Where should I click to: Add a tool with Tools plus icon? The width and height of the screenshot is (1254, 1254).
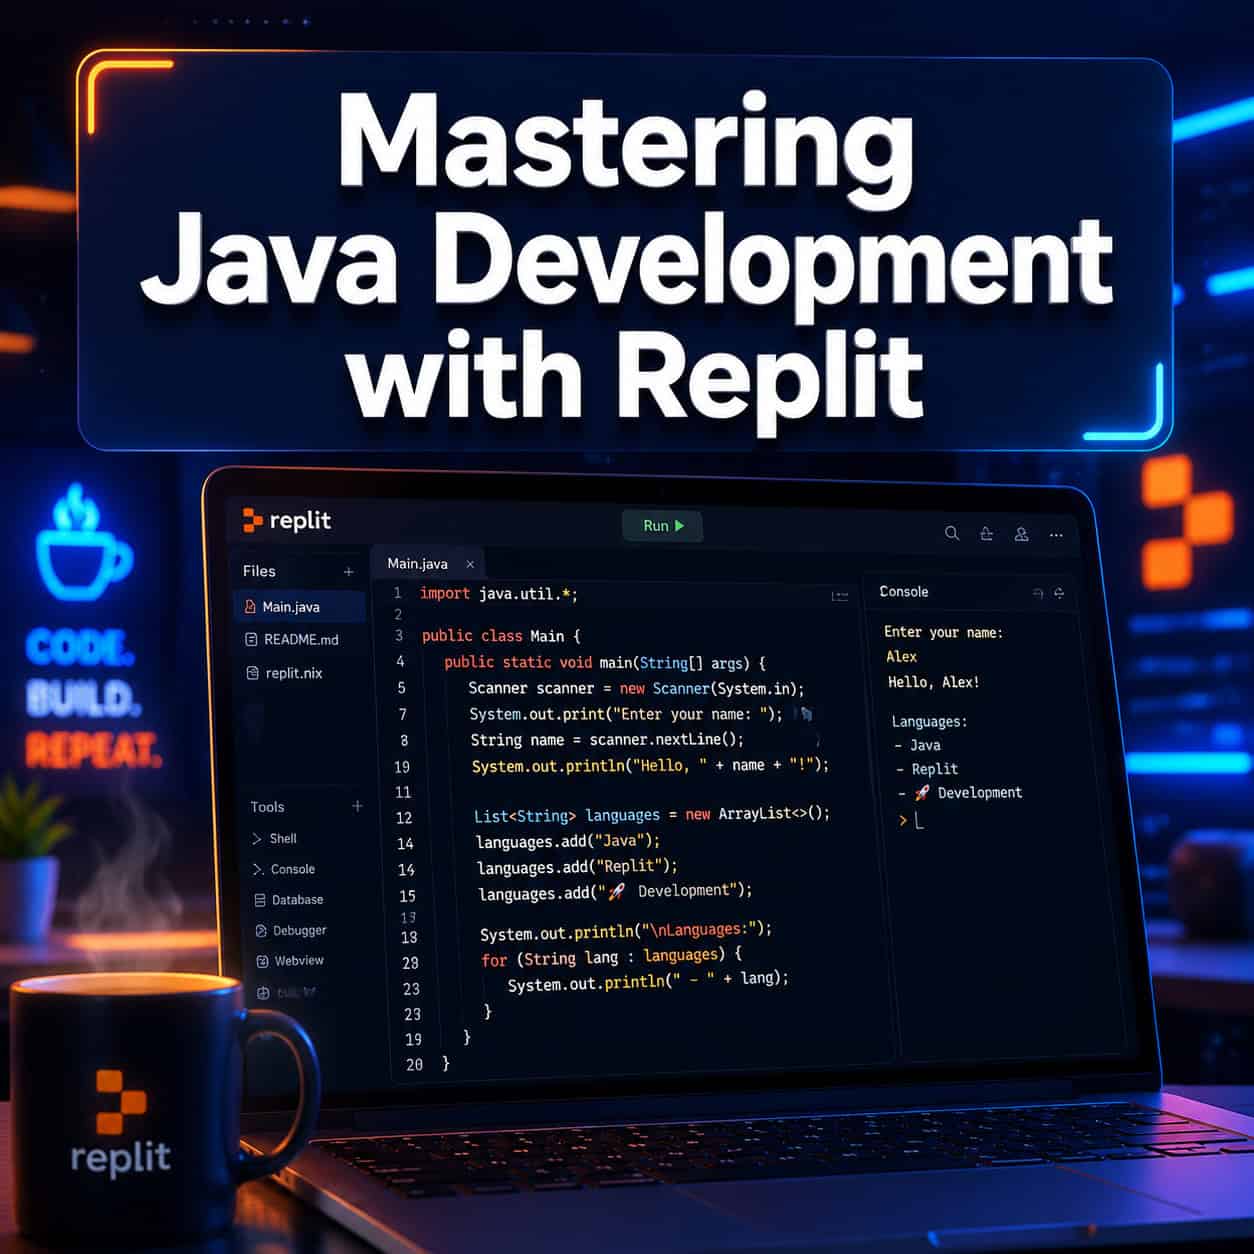click(x=357, y=806)
